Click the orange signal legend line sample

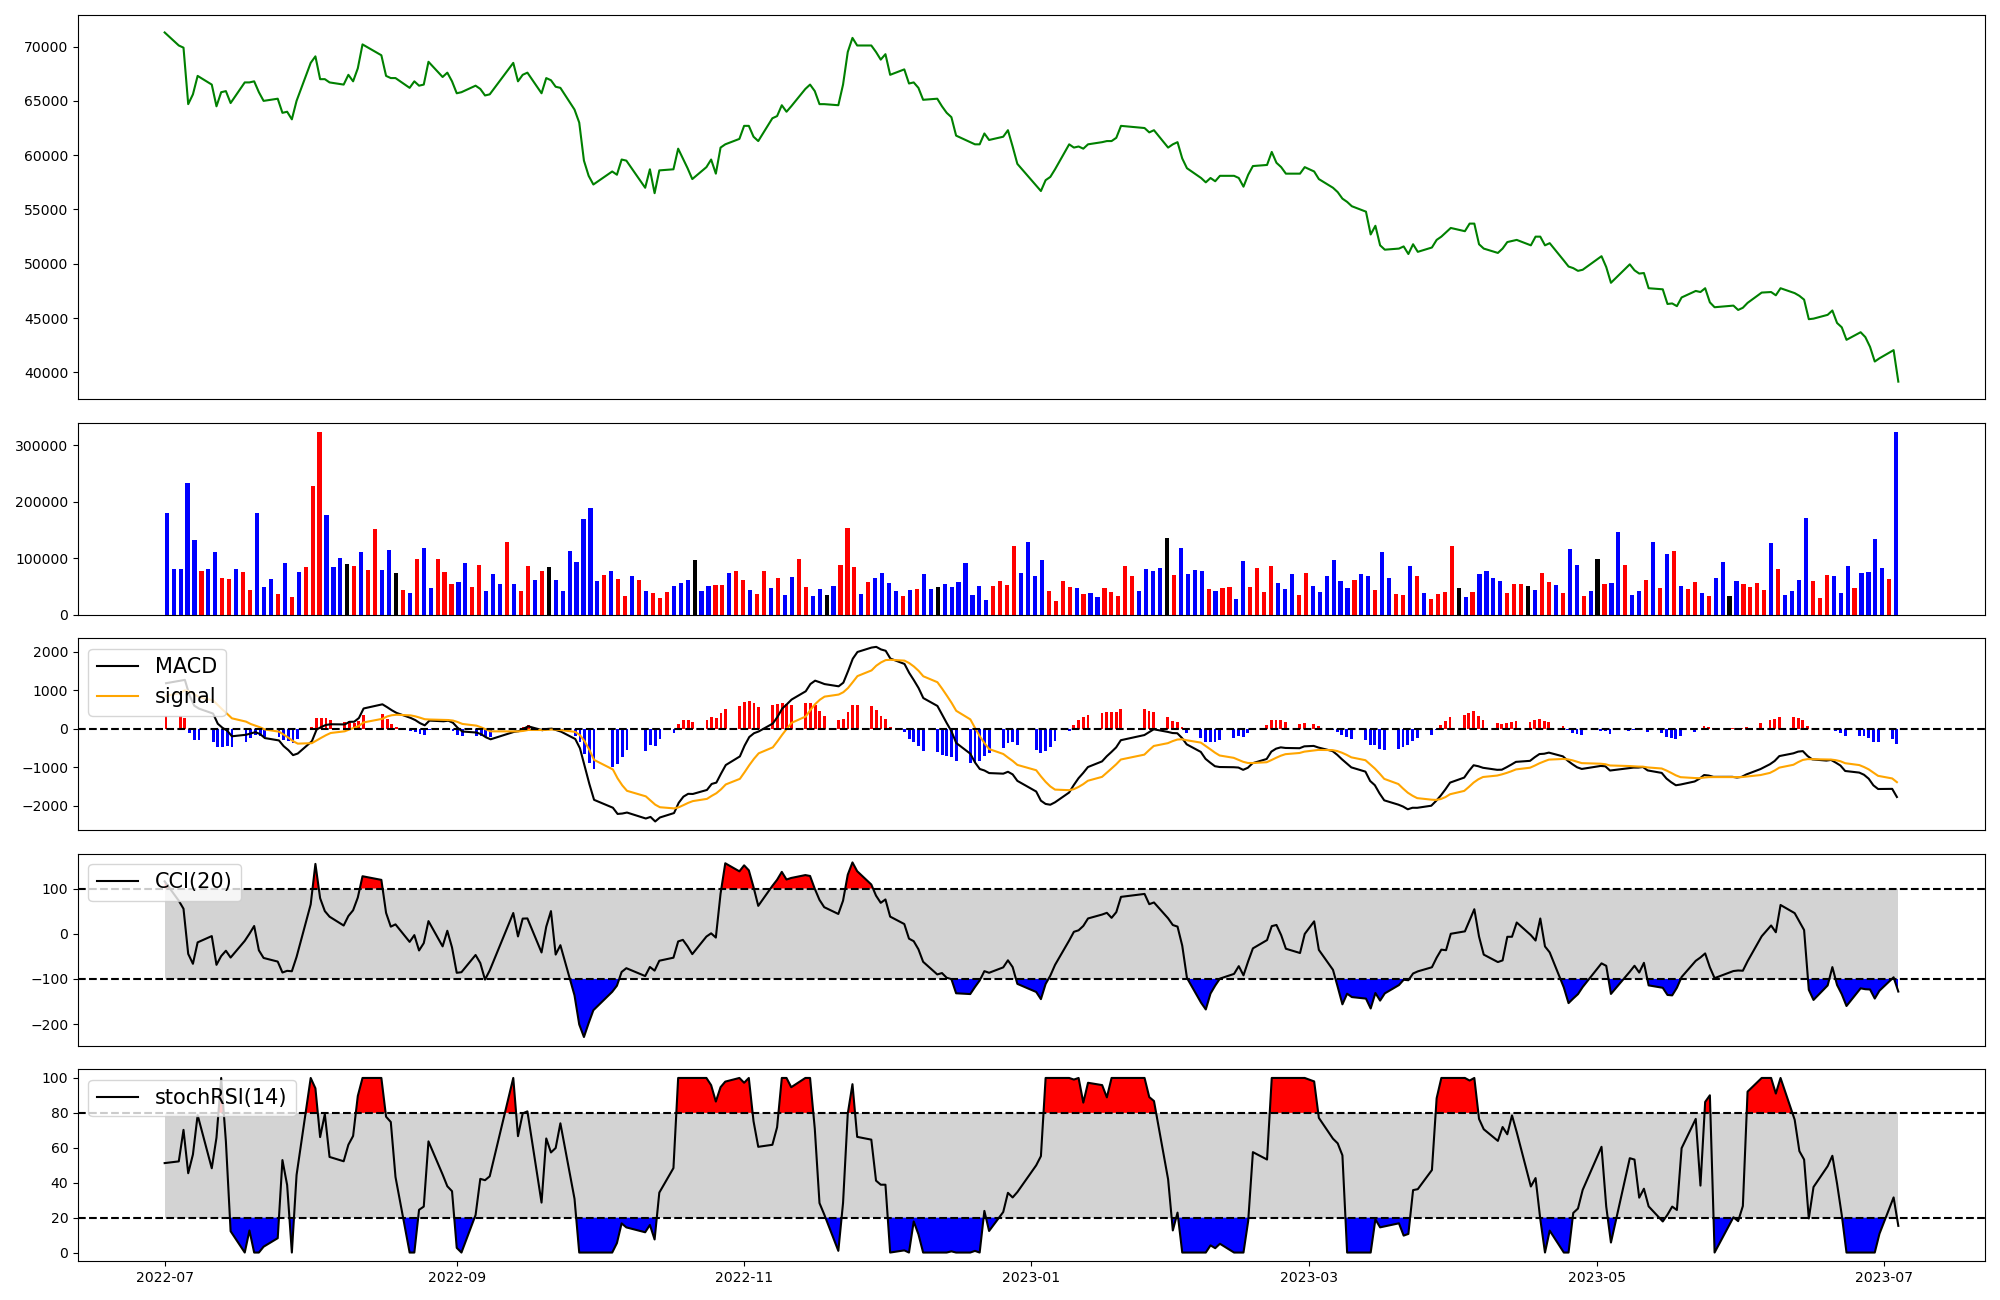[118, 696]
